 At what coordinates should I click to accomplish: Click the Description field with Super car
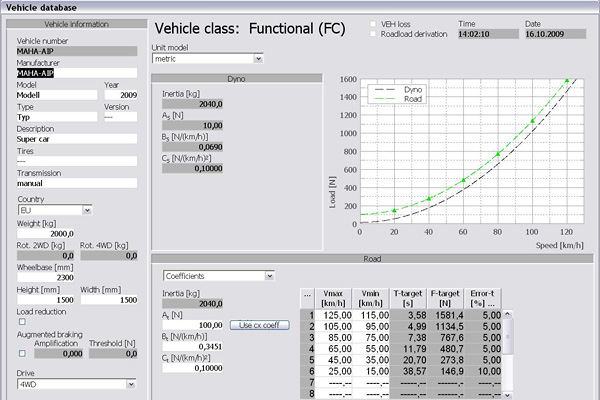point(76,139)
